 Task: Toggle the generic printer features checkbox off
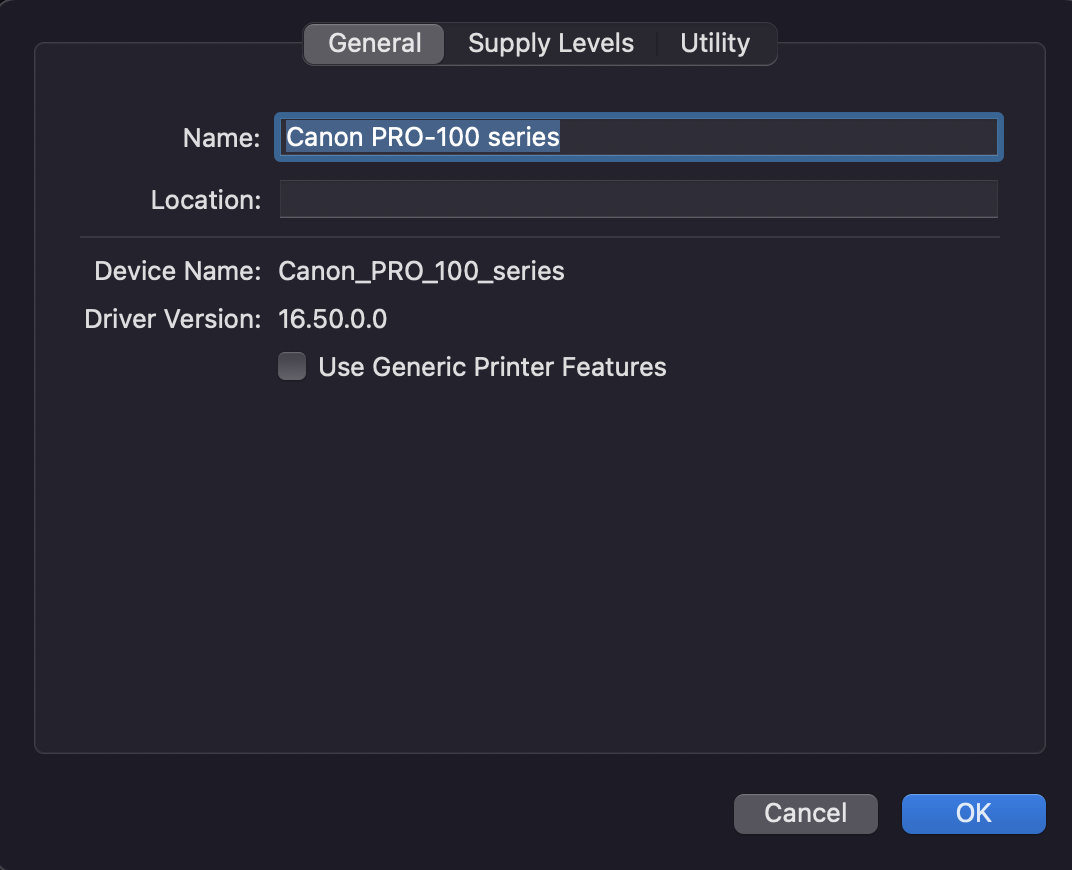point(291,366)
